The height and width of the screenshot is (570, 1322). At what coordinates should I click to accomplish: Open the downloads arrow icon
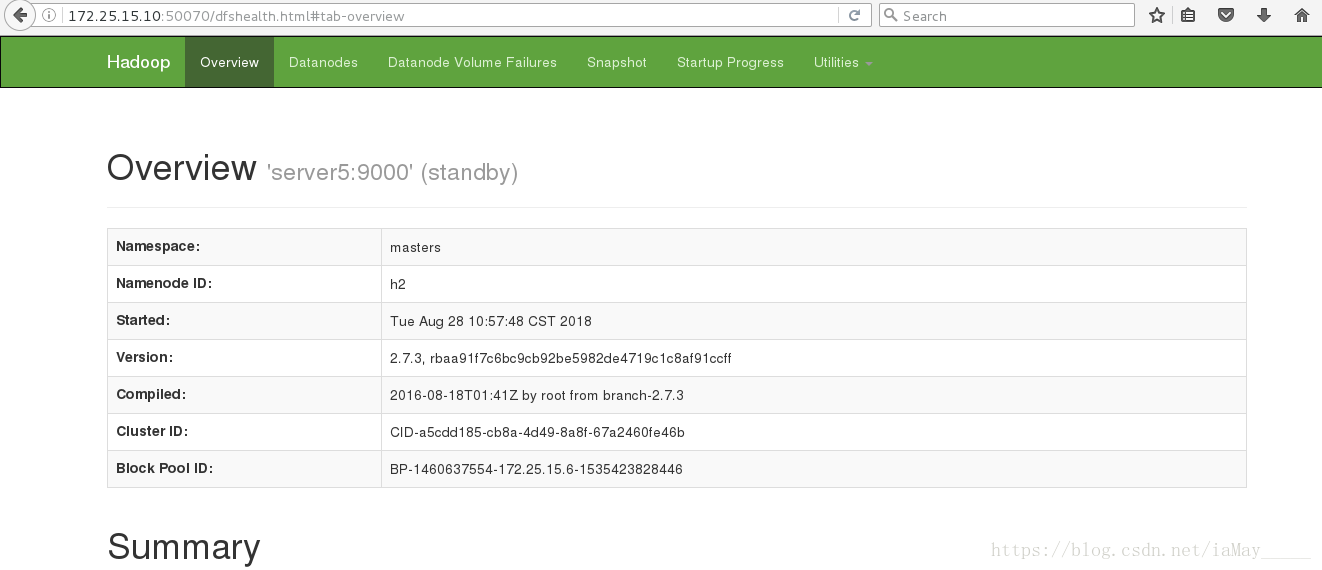coord(1264,15)
